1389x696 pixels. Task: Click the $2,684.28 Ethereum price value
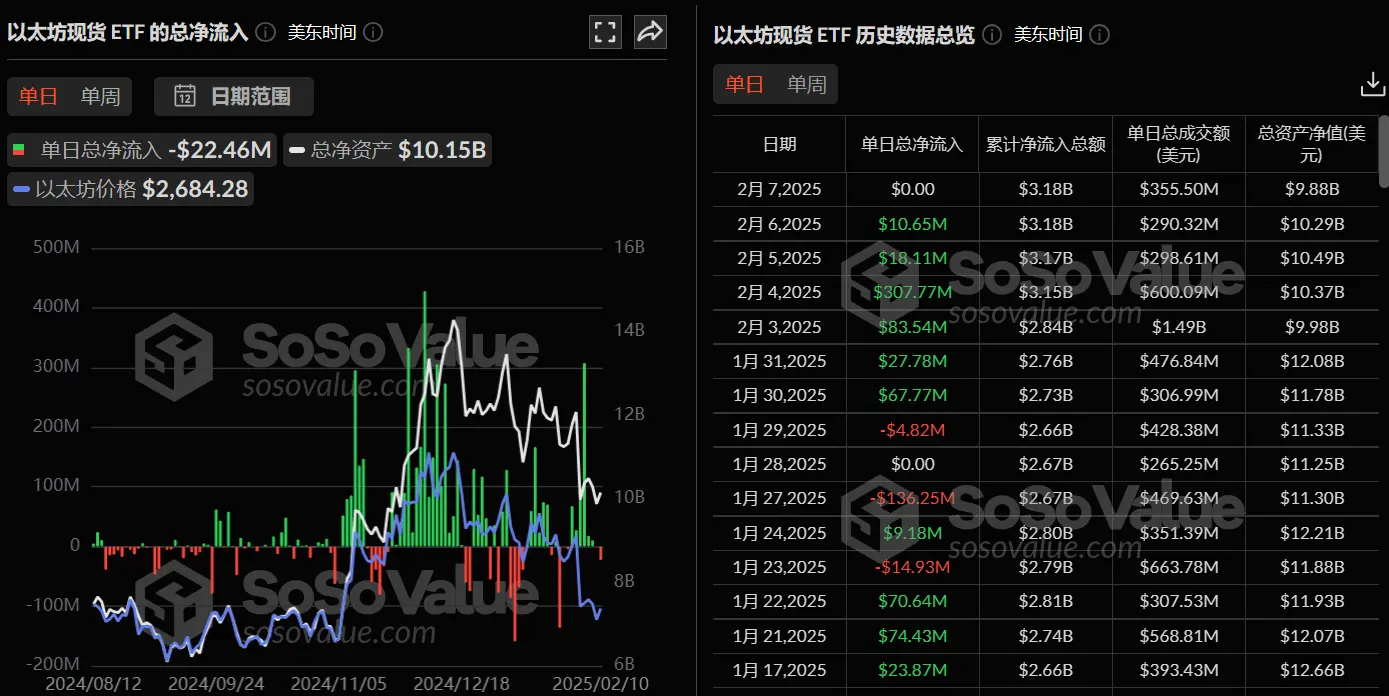(x=195, y=188)
